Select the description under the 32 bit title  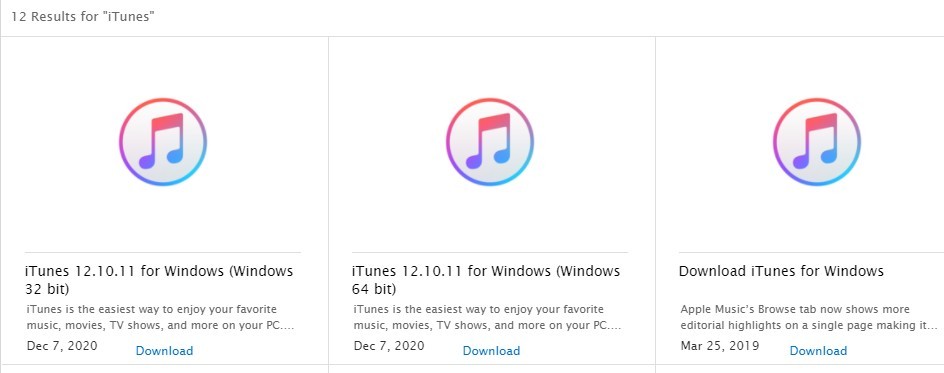(x=160, y=318)
